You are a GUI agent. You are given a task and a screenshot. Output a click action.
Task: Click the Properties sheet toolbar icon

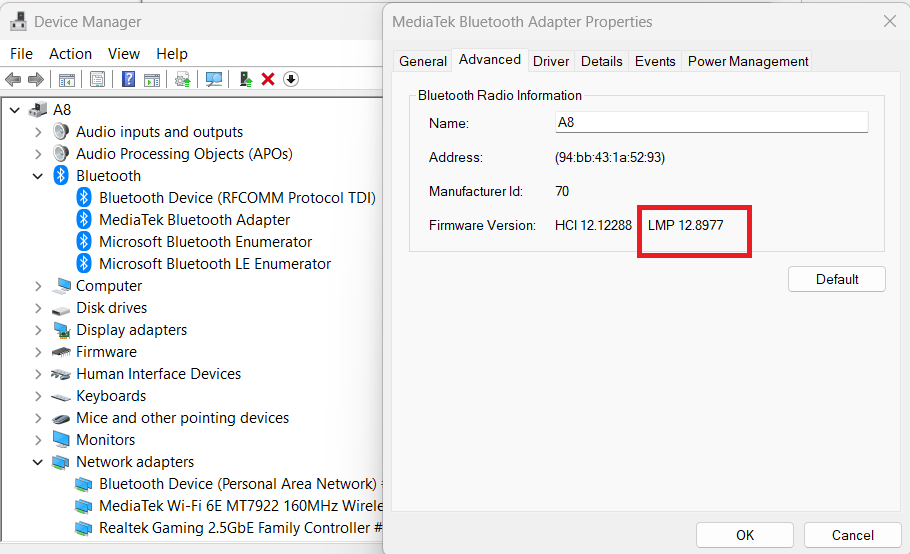(97, 80)
